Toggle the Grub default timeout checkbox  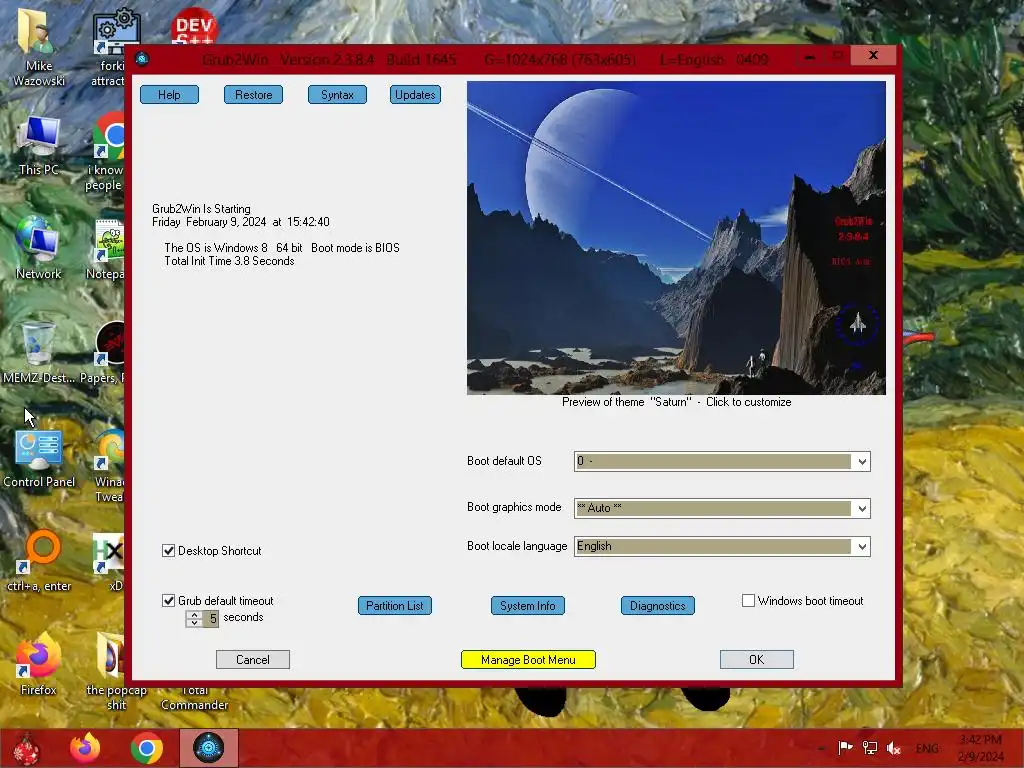[168, 600]
